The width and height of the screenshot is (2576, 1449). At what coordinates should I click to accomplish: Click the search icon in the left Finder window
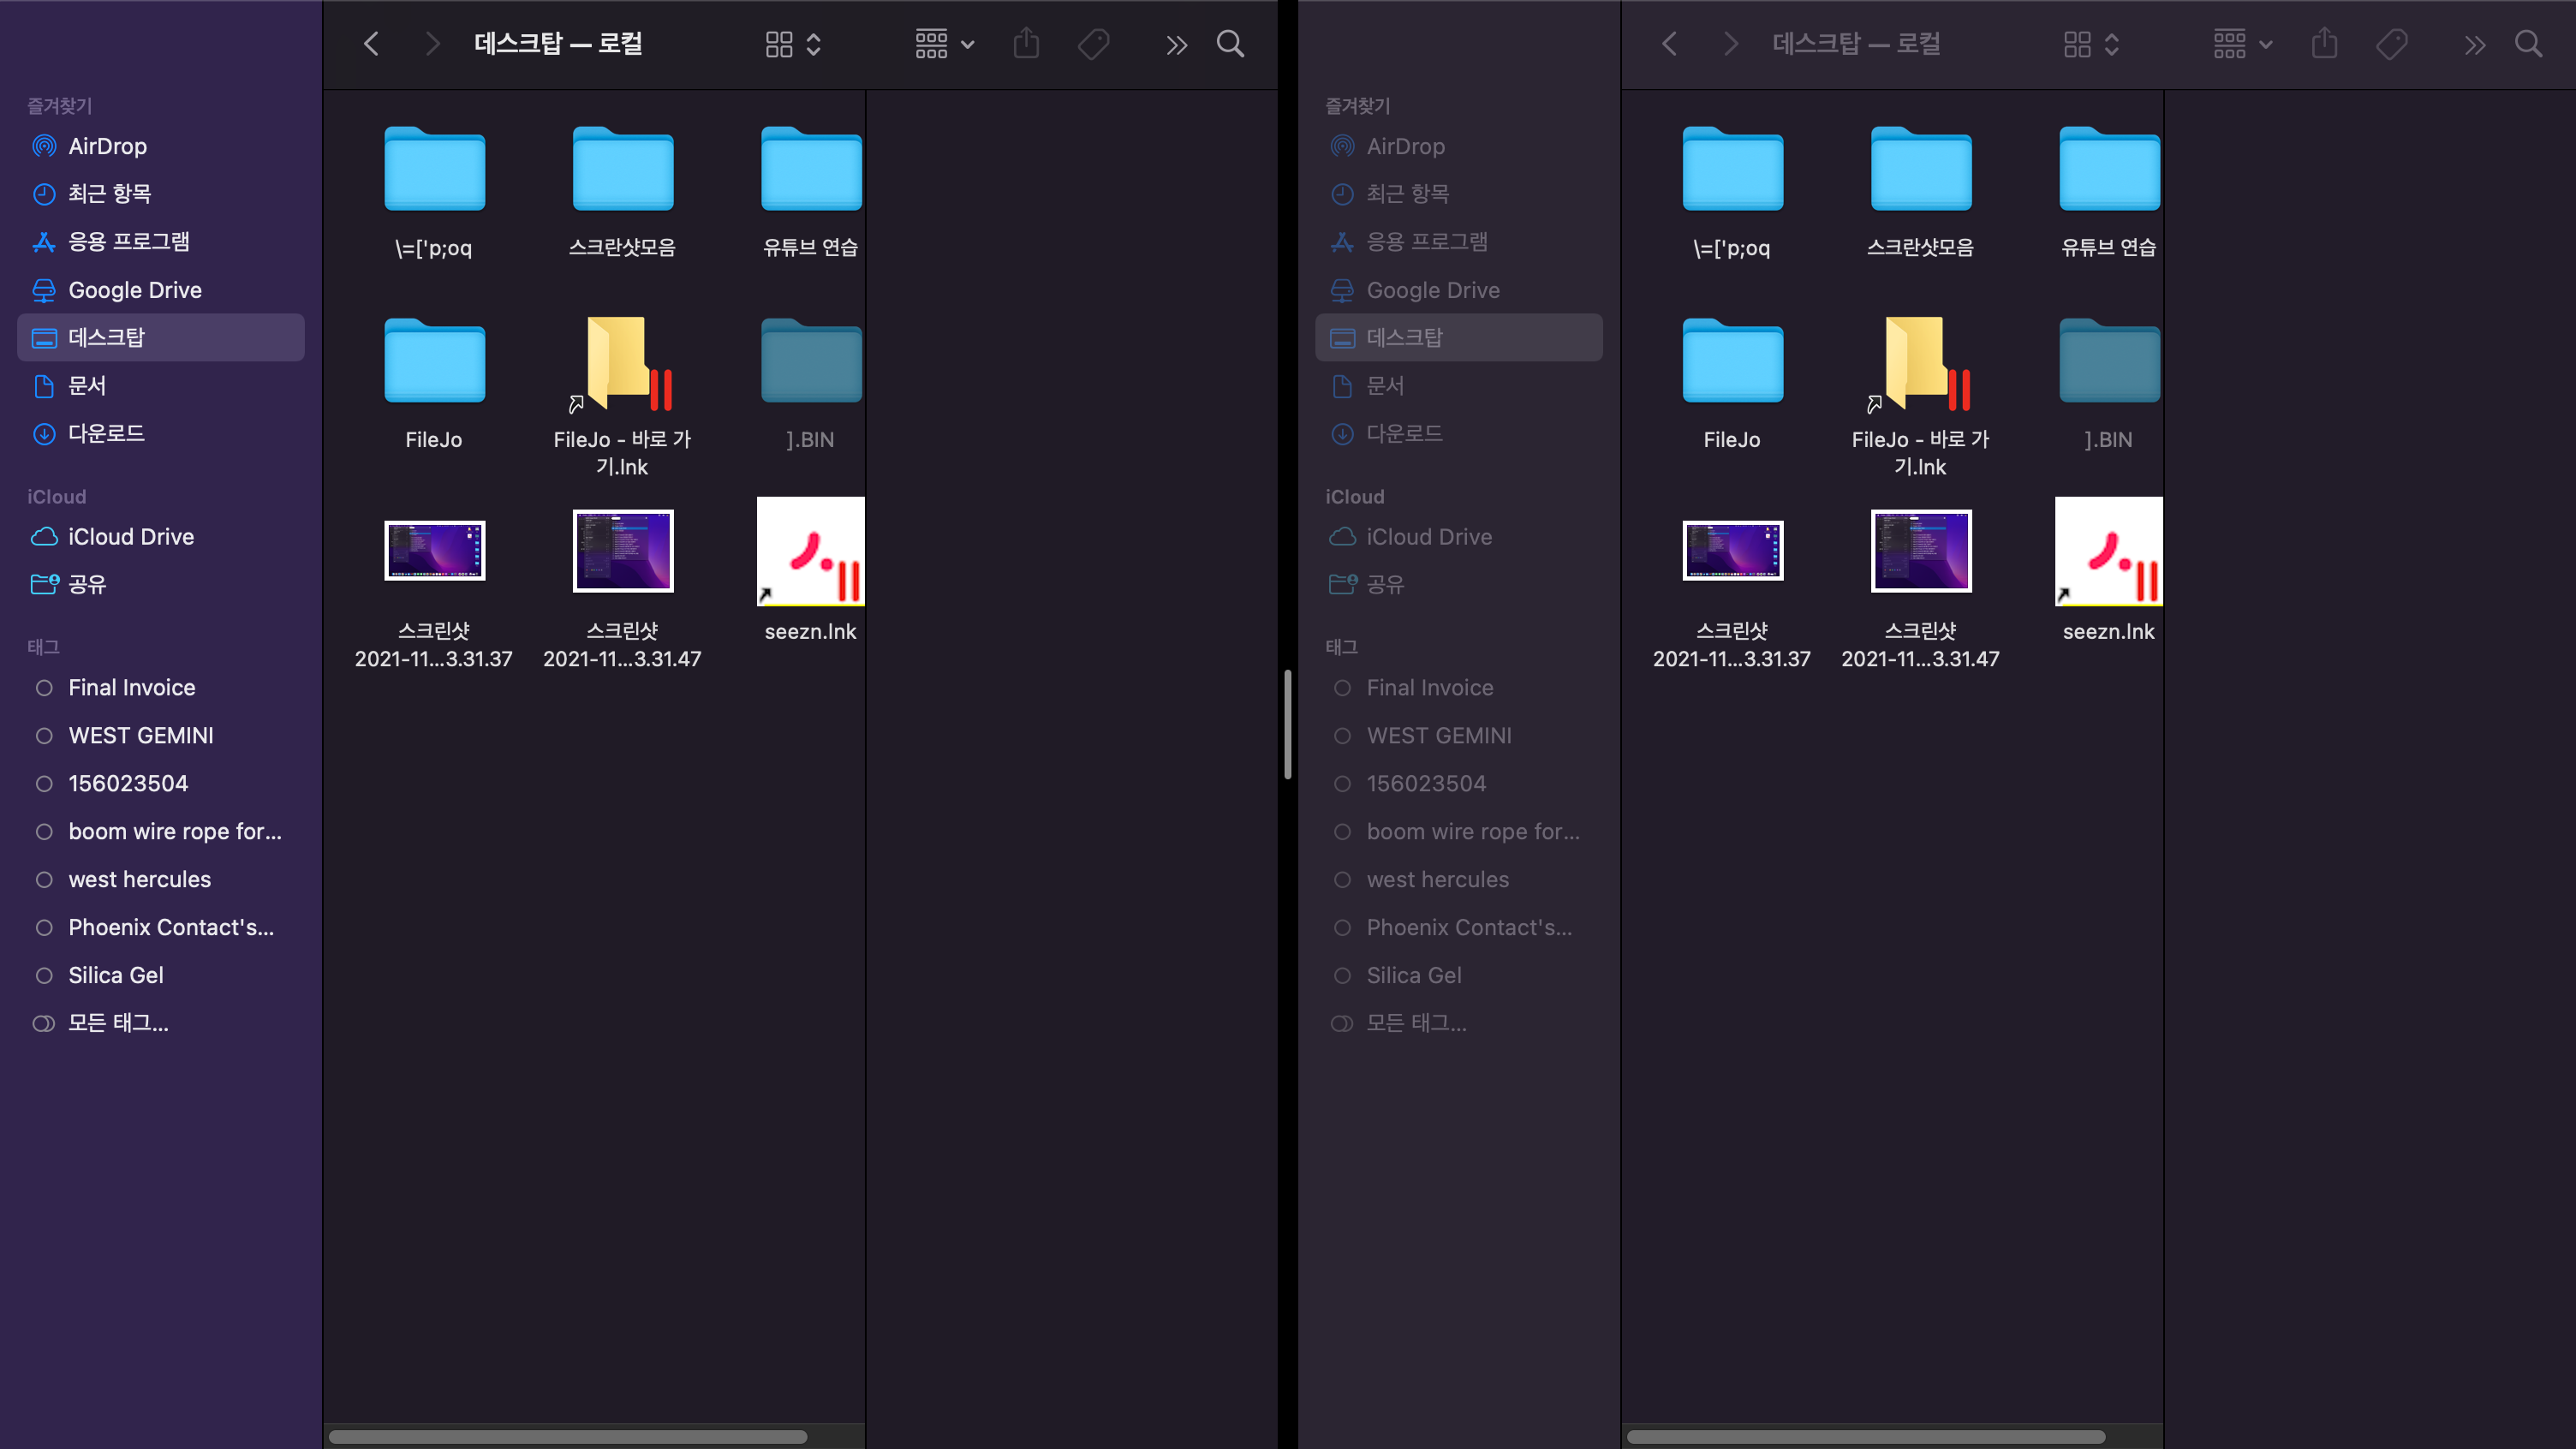click(1230, 44)
